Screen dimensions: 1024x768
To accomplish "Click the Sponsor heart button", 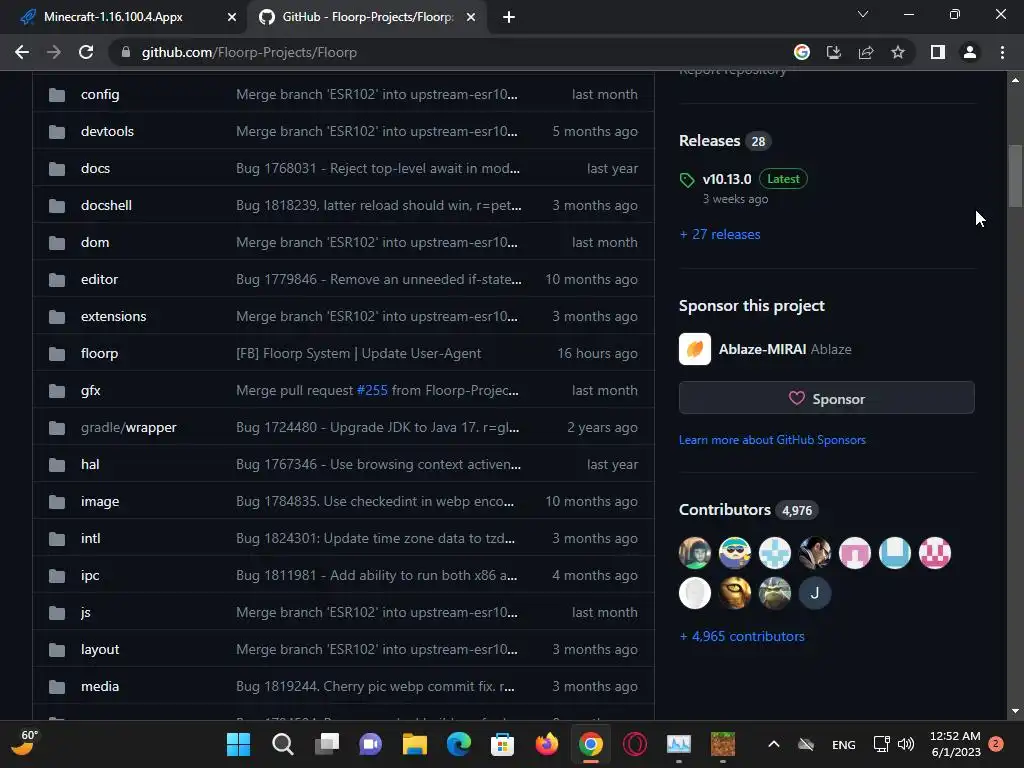I will [827, 398].
